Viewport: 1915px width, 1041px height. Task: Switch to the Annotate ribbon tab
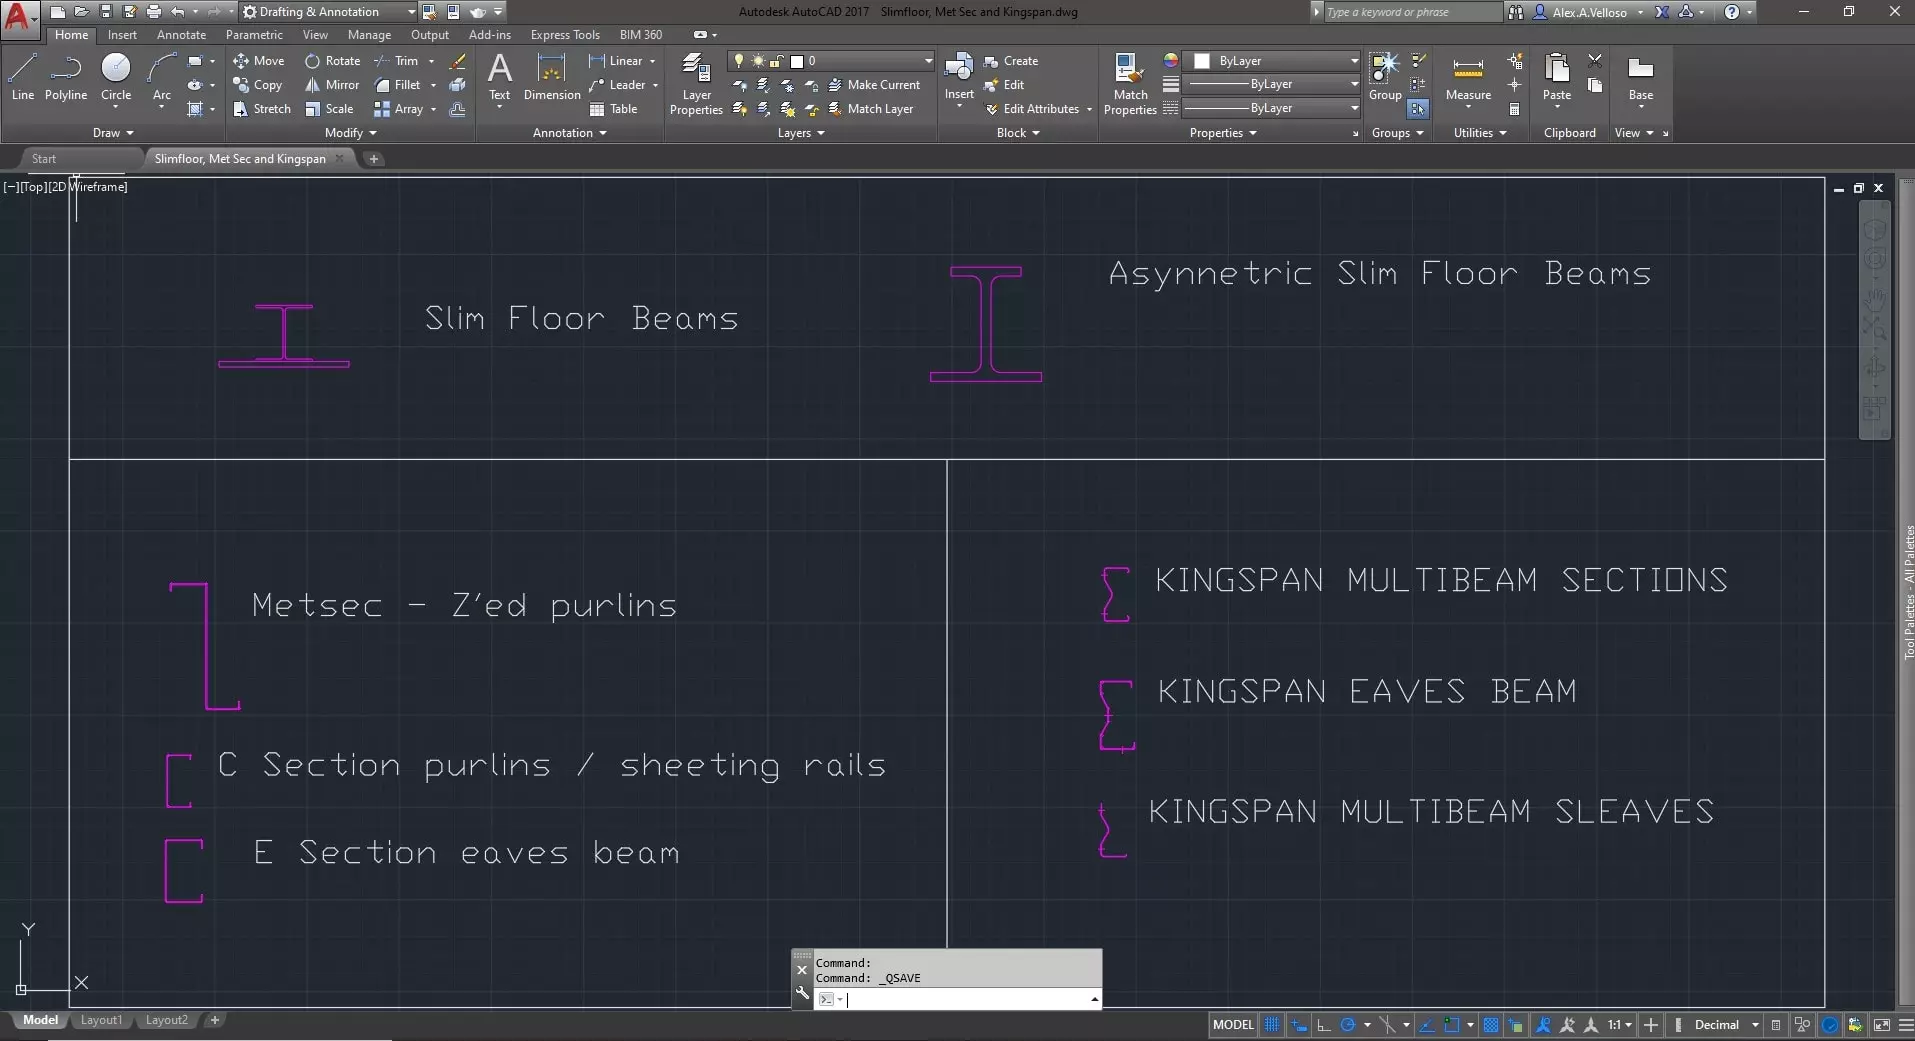click(181, 35)
